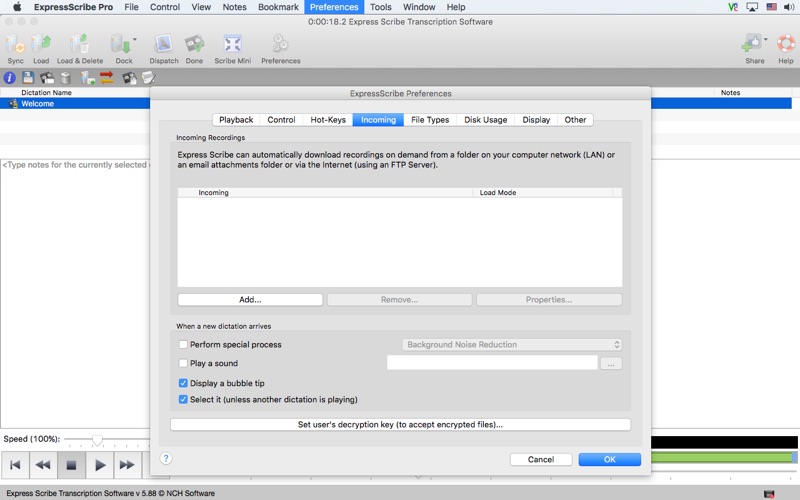Select the Incoming tab
This screenshot has height=500, width=800.
click(x=379, y=120)
